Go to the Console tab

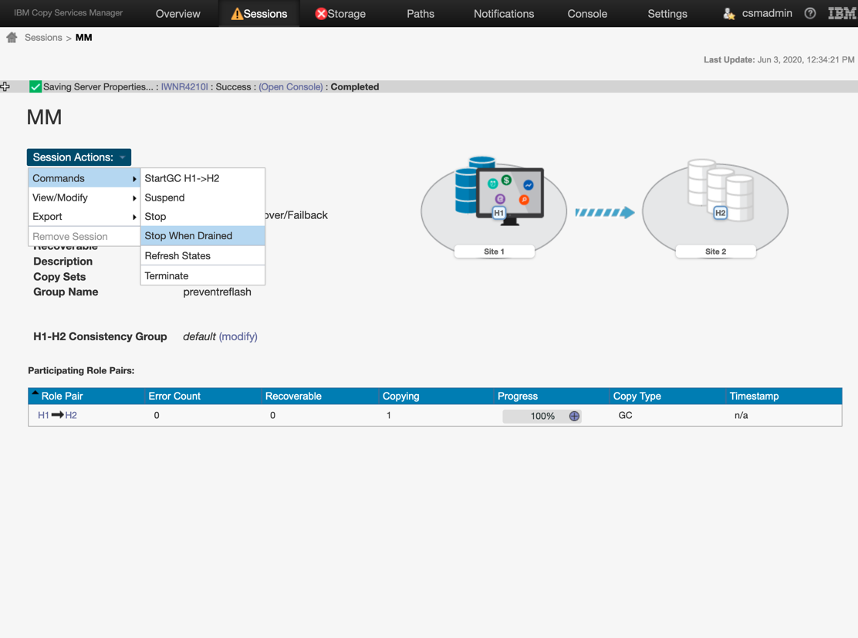(587, 14)
